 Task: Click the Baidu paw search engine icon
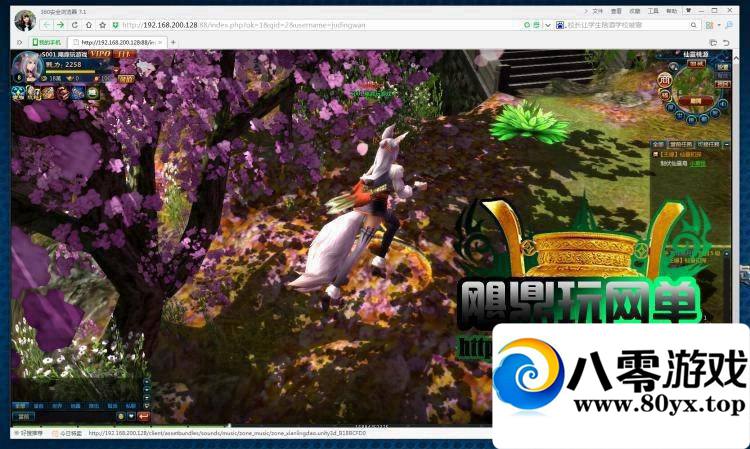coord(560,25)
